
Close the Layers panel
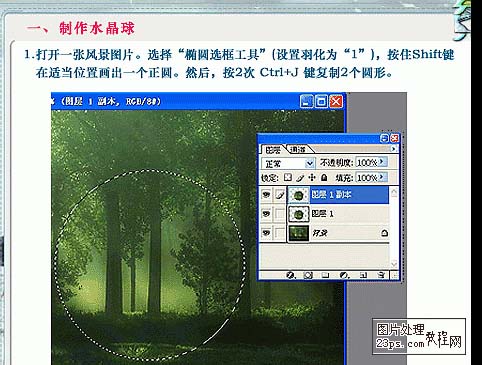coord(394,138)
